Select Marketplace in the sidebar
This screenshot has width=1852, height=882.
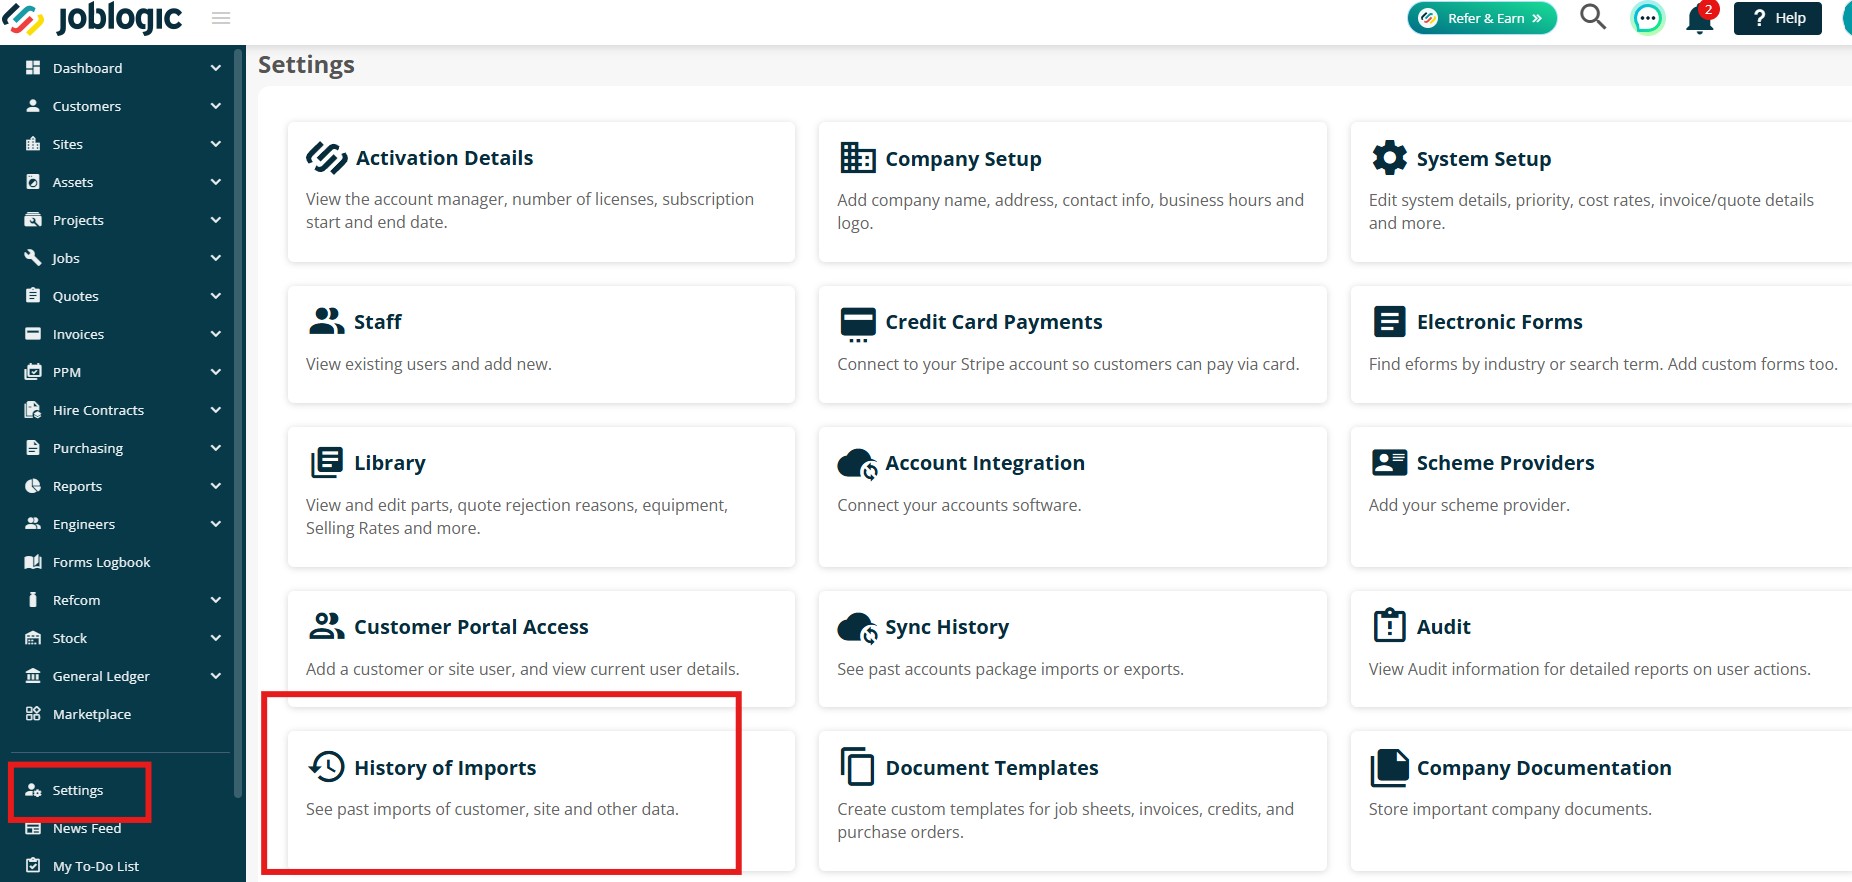(91, 714)
